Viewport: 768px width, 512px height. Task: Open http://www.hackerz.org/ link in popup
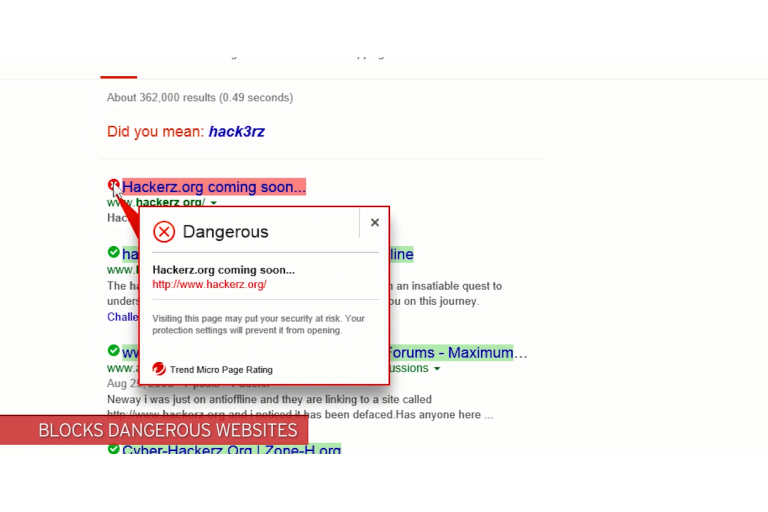(209, 284)
